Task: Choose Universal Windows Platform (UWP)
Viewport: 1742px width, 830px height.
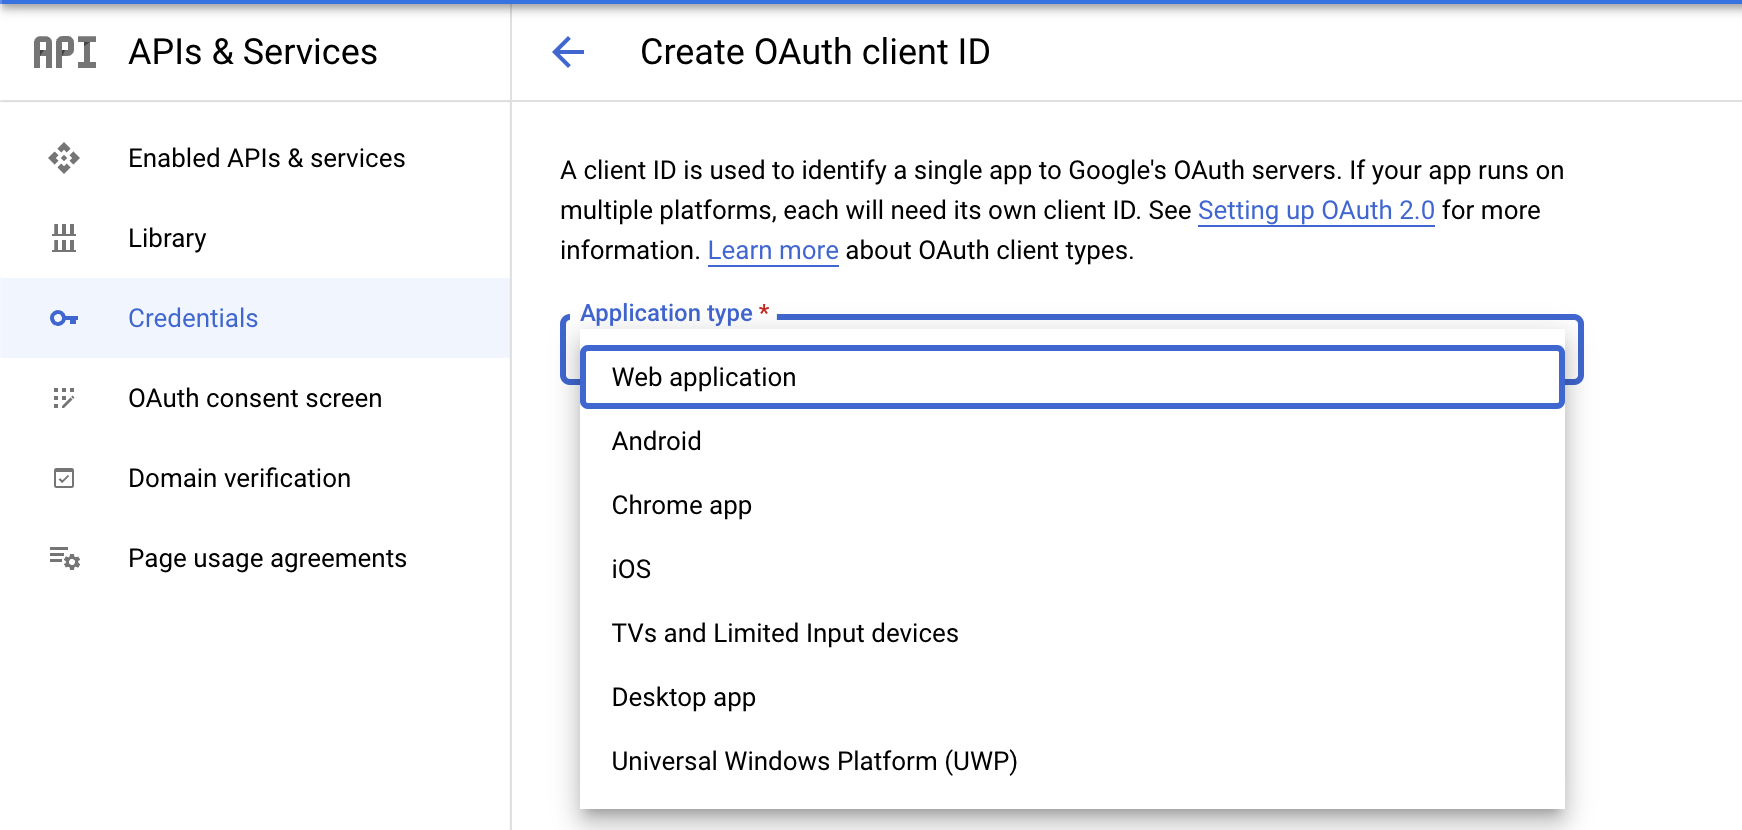Action: [814, 761]
